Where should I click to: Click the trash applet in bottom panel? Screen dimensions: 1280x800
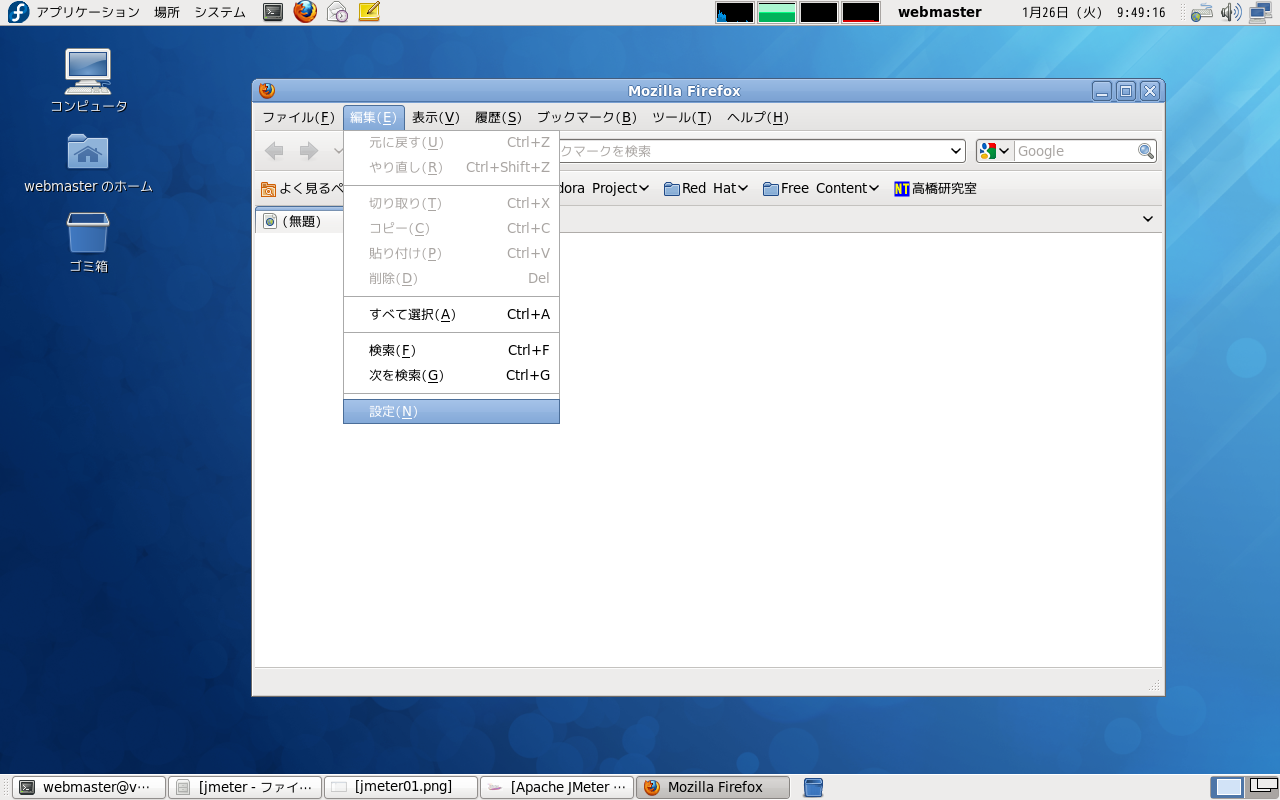click(x=814, y=788)
